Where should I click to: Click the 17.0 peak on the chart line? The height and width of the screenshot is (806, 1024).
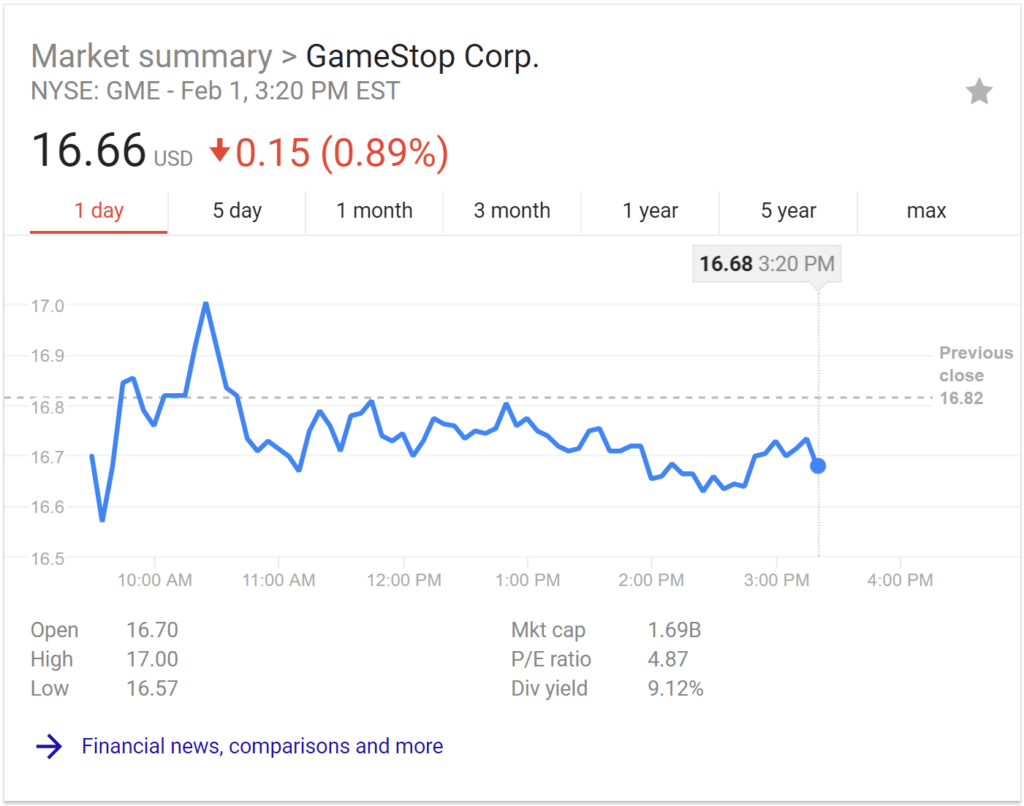(205, 303)
